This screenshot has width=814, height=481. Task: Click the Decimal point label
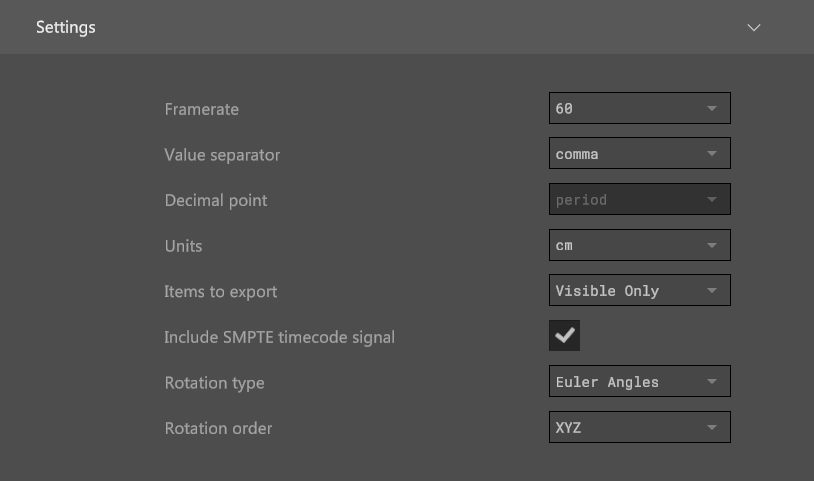[x=215, y=200]
